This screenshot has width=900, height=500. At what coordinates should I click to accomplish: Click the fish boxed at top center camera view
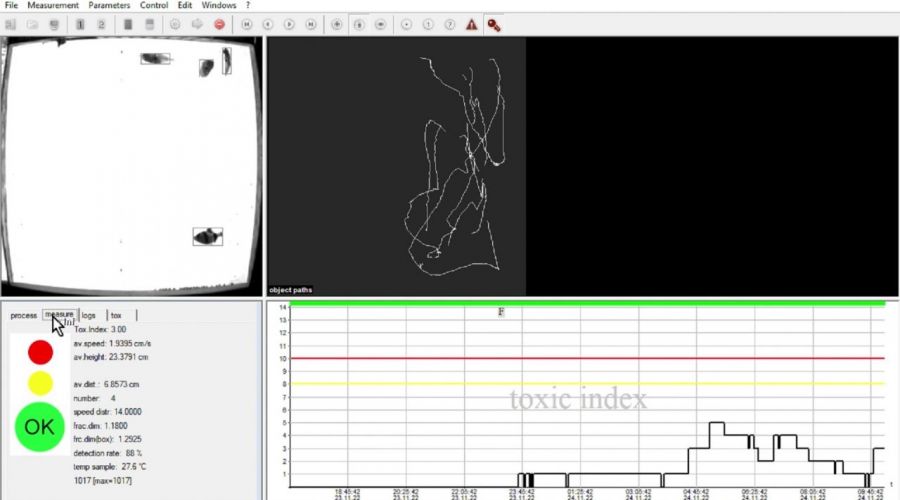click(x=156, y=59)
